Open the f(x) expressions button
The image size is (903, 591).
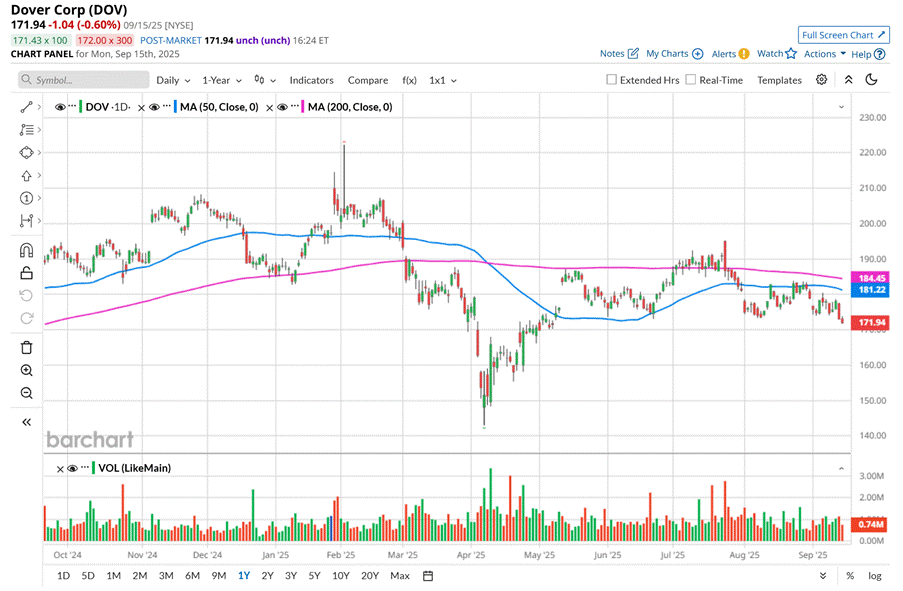coord(409,80)
